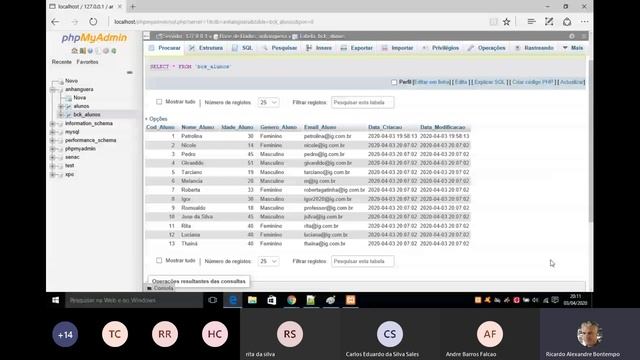The image size is (640, 360).
Task: Open the blue documentation icon under the logo
Action: point(90,51)
